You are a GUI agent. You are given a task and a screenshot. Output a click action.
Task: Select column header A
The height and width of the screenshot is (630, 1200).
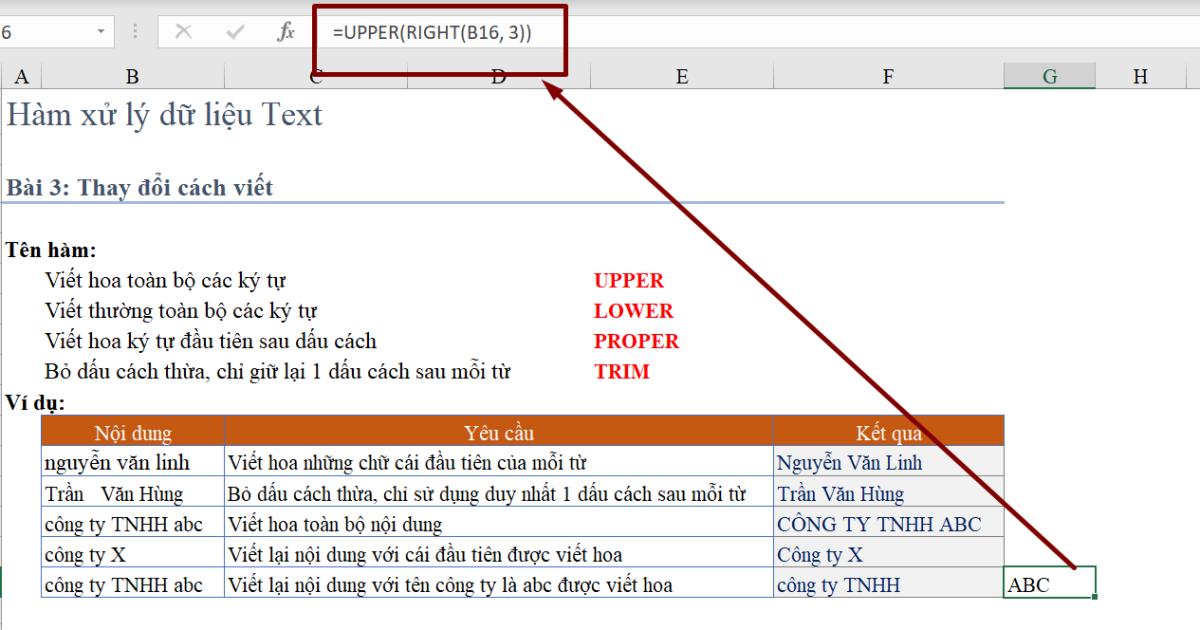coord(20,75)
